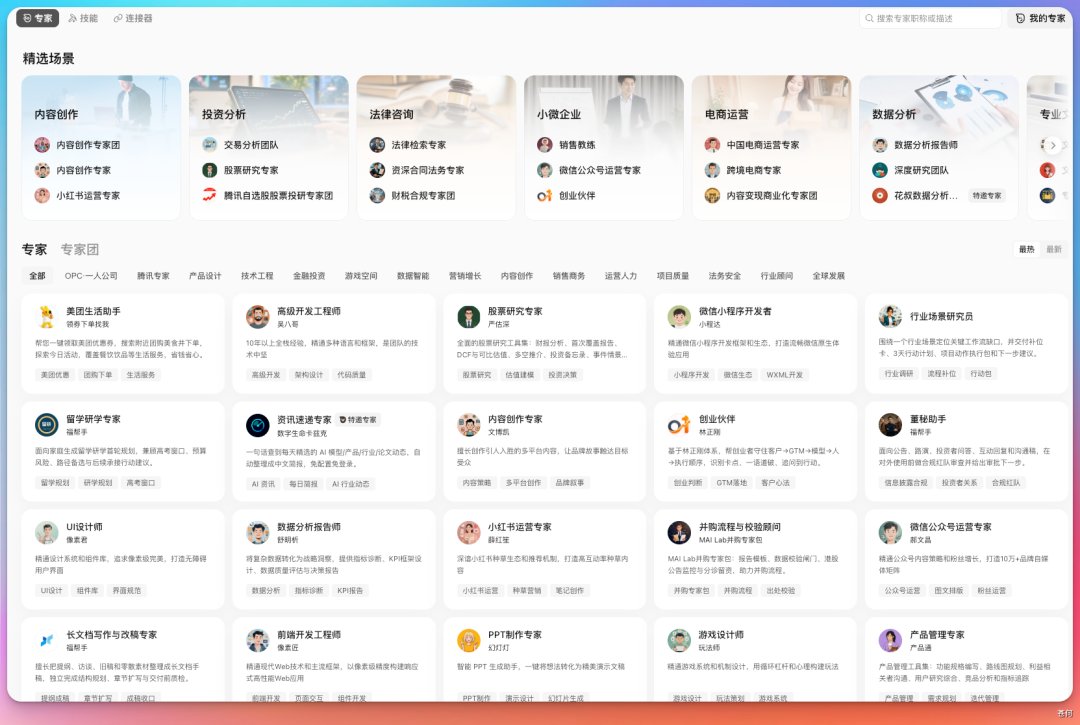1080x725 pixels.
Task: Select the 中国电商运营专家 avatar icon
Action: tap(712, 145)
